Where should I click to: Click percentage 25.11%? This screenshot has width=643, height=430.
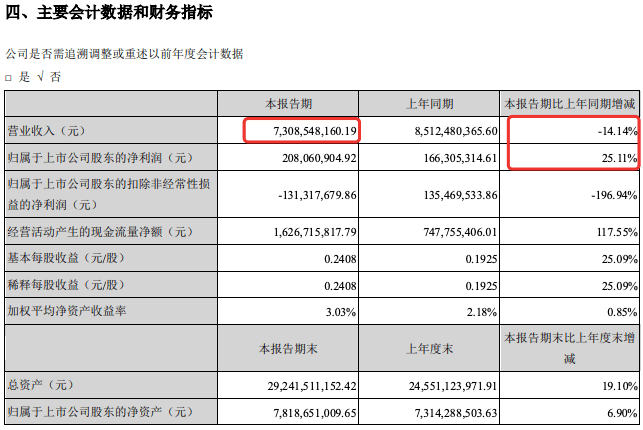point(620,158)
